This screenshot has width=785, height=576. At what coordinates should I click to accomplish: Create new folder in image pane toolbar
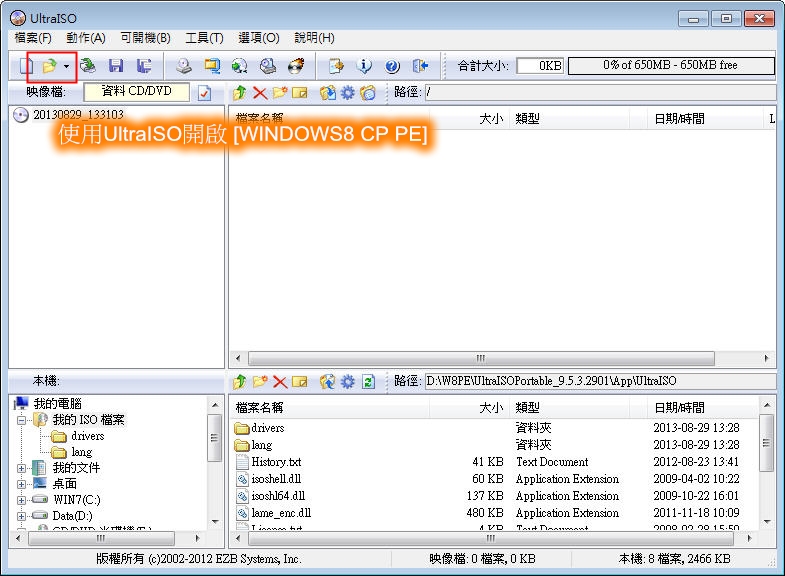pos(280,92)
